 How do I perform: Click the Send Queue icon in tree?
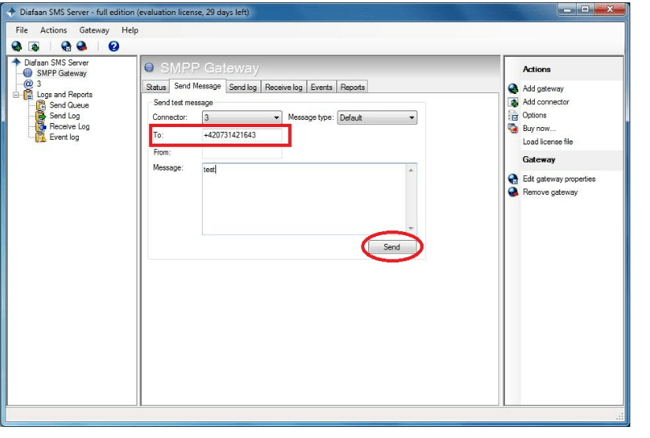pyautogui.click(x=41, y=105)
